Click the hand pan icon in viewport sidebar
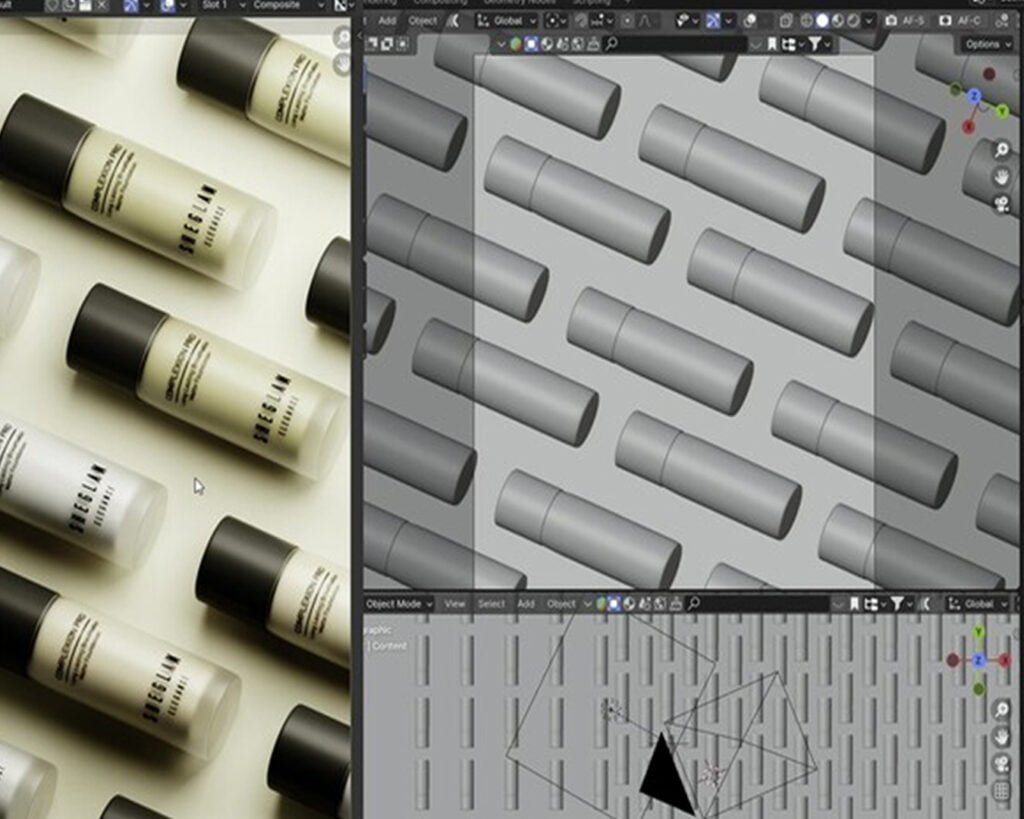 (1002, 176)
